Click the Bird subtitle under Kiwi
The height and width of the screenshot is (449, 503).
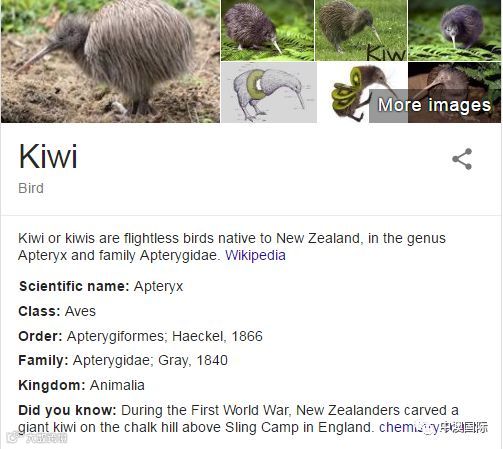[31, 188]
